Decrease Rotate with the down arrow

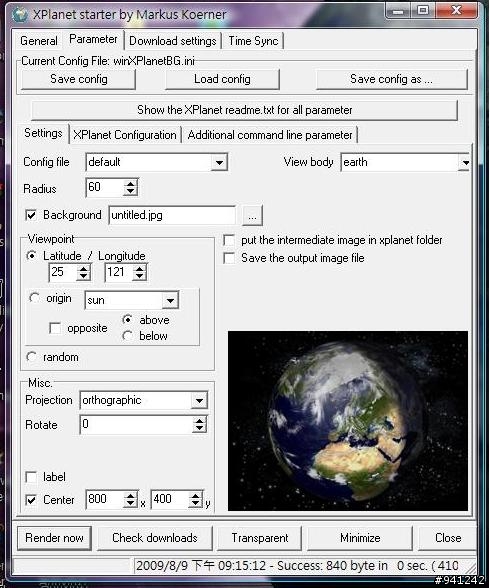[199, 429]
